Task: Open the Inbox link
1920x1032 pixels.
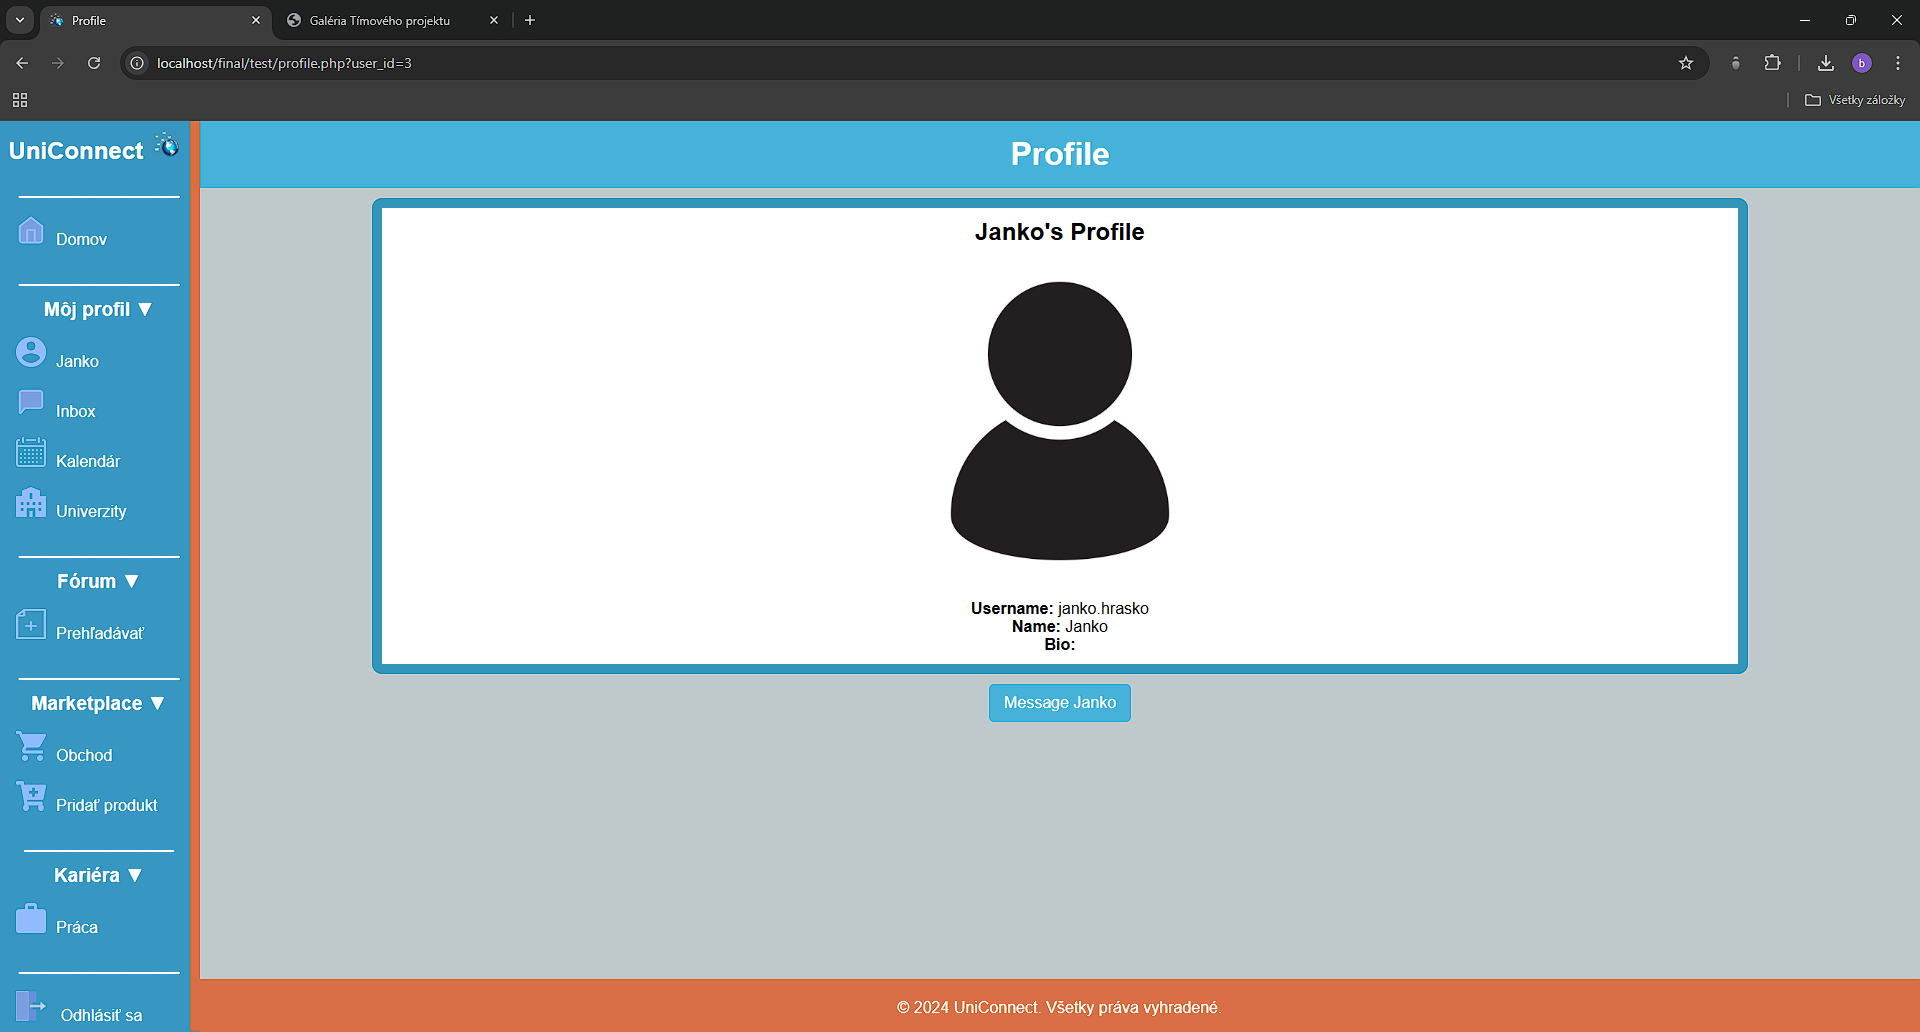Action: click(76, 412)
